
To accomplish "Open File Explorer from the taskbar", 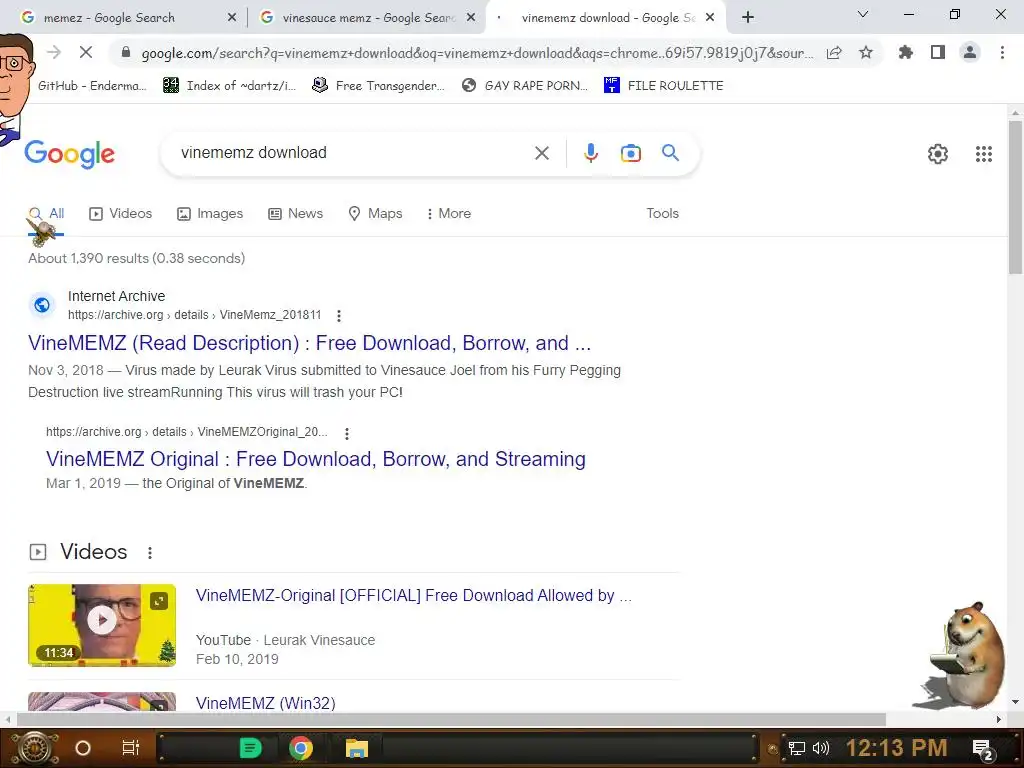I will [357, 748].
